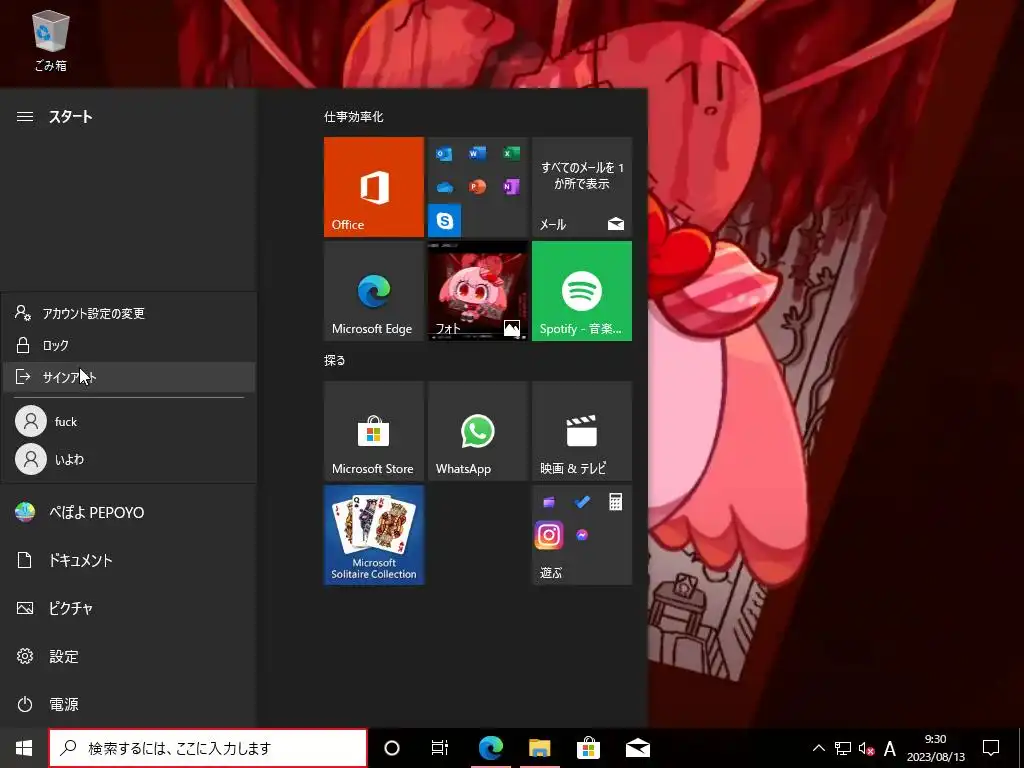
Task: Select ごみ箱 recycle bin desktop icon
Action: [50, 40]
